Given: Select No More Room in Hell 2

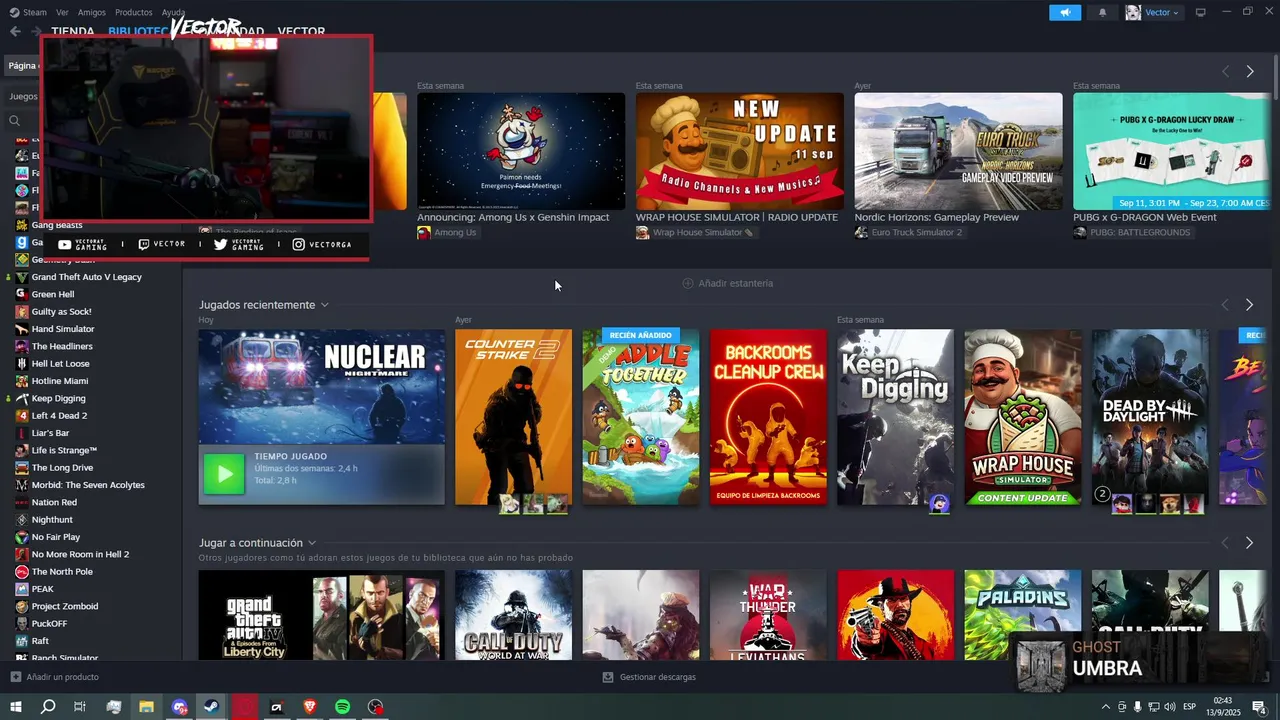Looking at the screenshot, I should click(x=80, y=554).
